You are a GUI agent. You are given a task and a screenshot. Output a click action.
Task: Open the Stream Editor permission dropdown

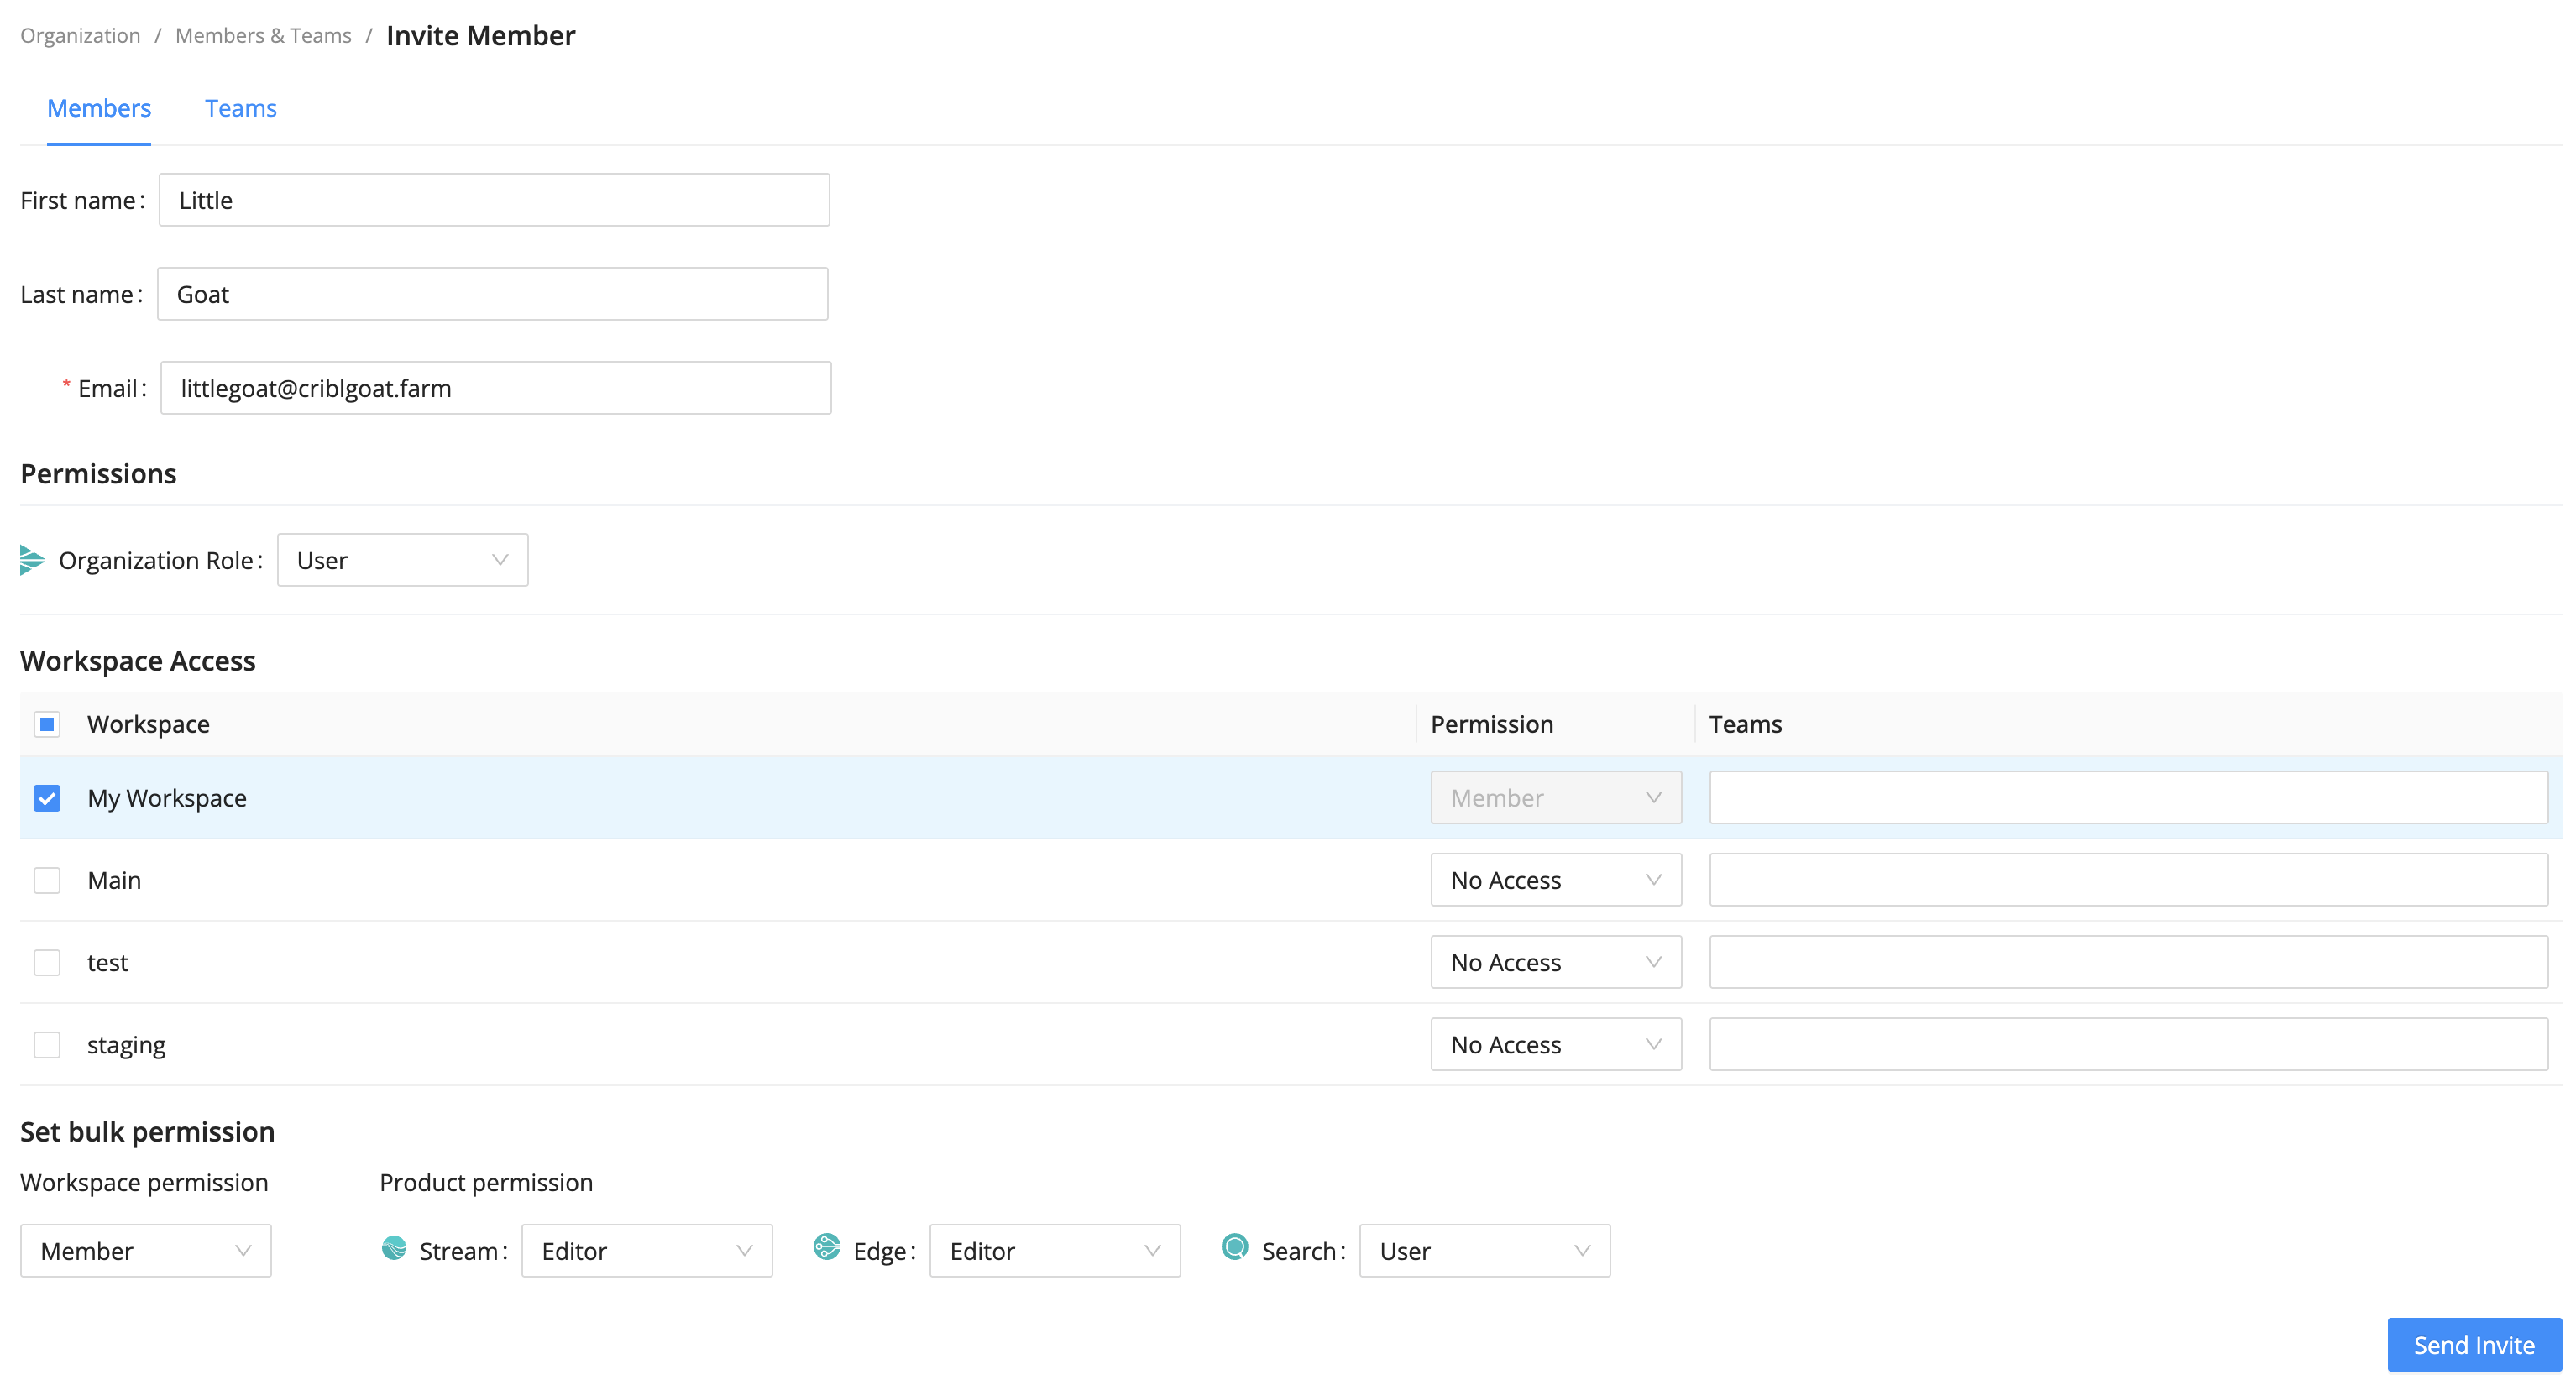pyautogui.click(x=646, y=1251)
